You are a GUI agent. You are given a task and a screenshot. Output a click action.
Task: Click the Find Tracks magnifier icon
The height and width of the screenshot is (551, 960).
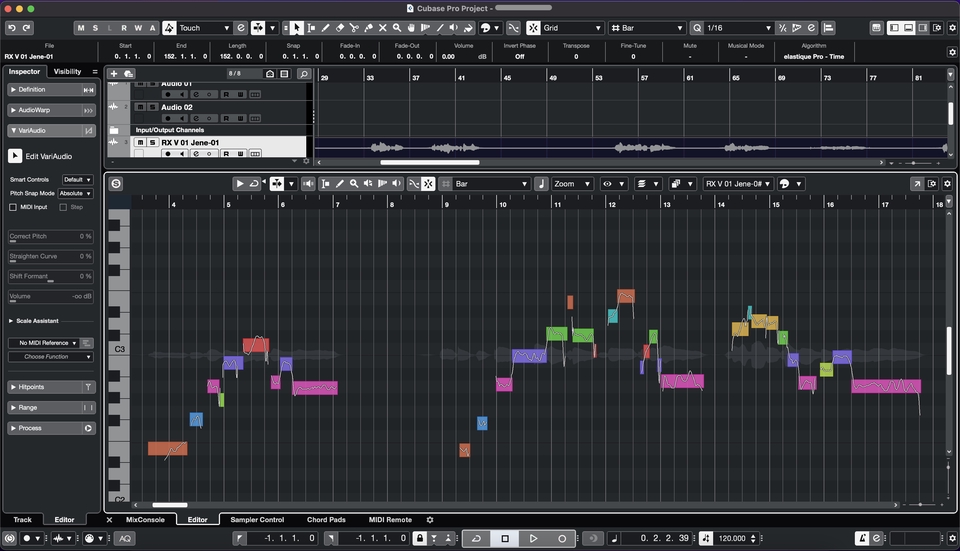click(x=304, y=73)
